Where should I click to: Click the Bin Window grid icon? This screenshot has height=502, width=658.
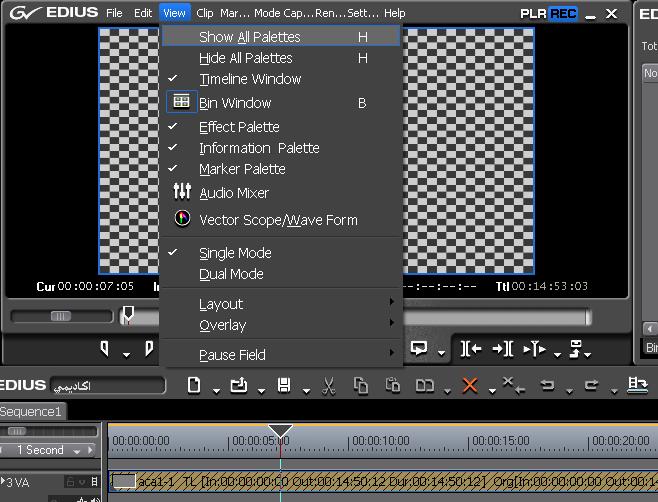(182, 102)
